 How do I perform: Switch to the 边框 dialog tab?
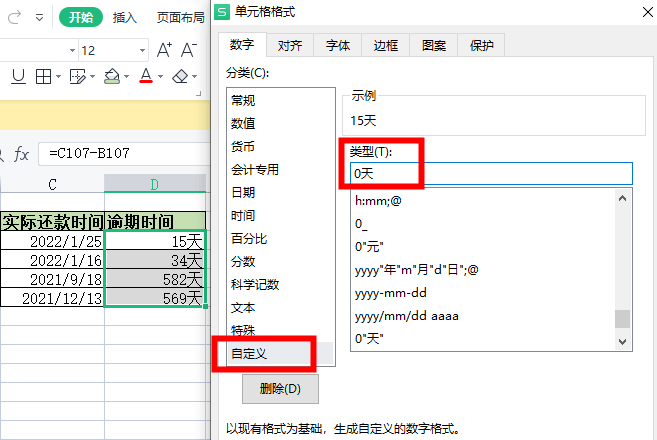[385, 45]
